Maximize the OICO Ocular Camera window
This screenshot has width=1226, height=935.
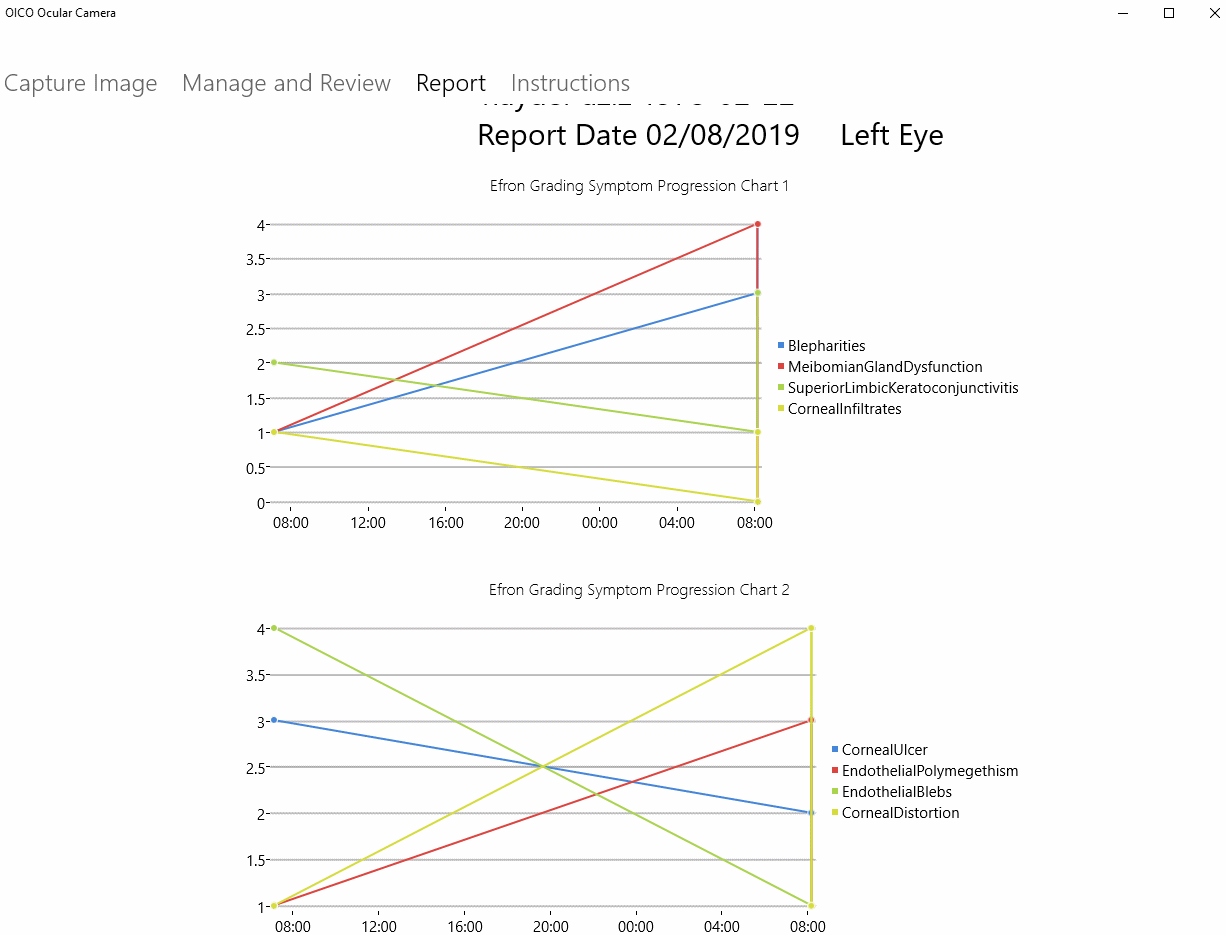pos(1168,13)
